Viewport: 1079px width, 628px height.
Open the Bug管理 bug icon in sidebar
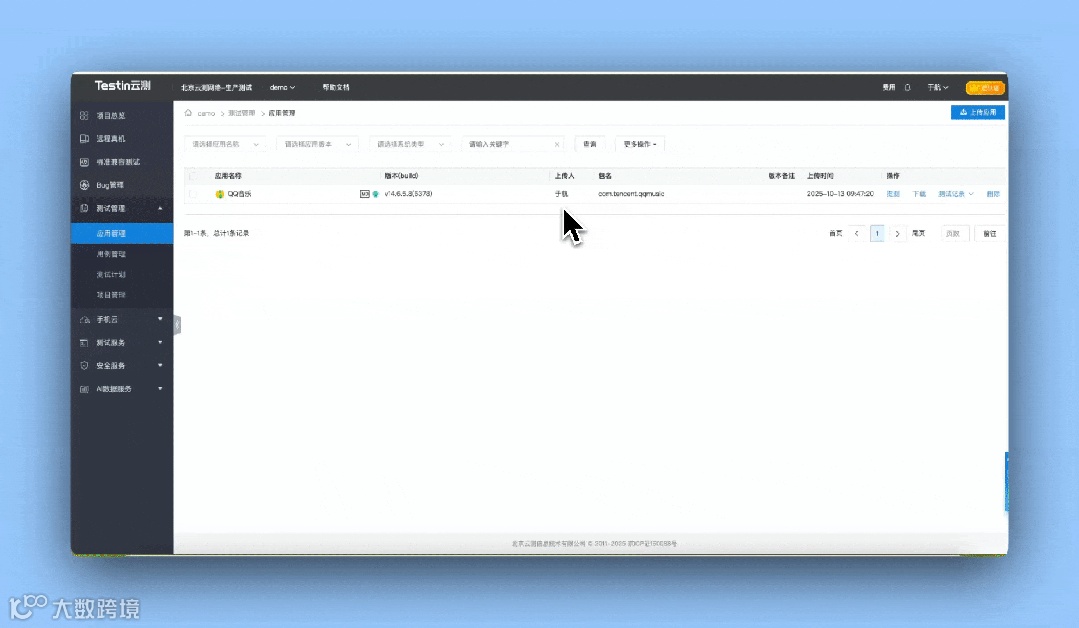click(x=84, y=185)
